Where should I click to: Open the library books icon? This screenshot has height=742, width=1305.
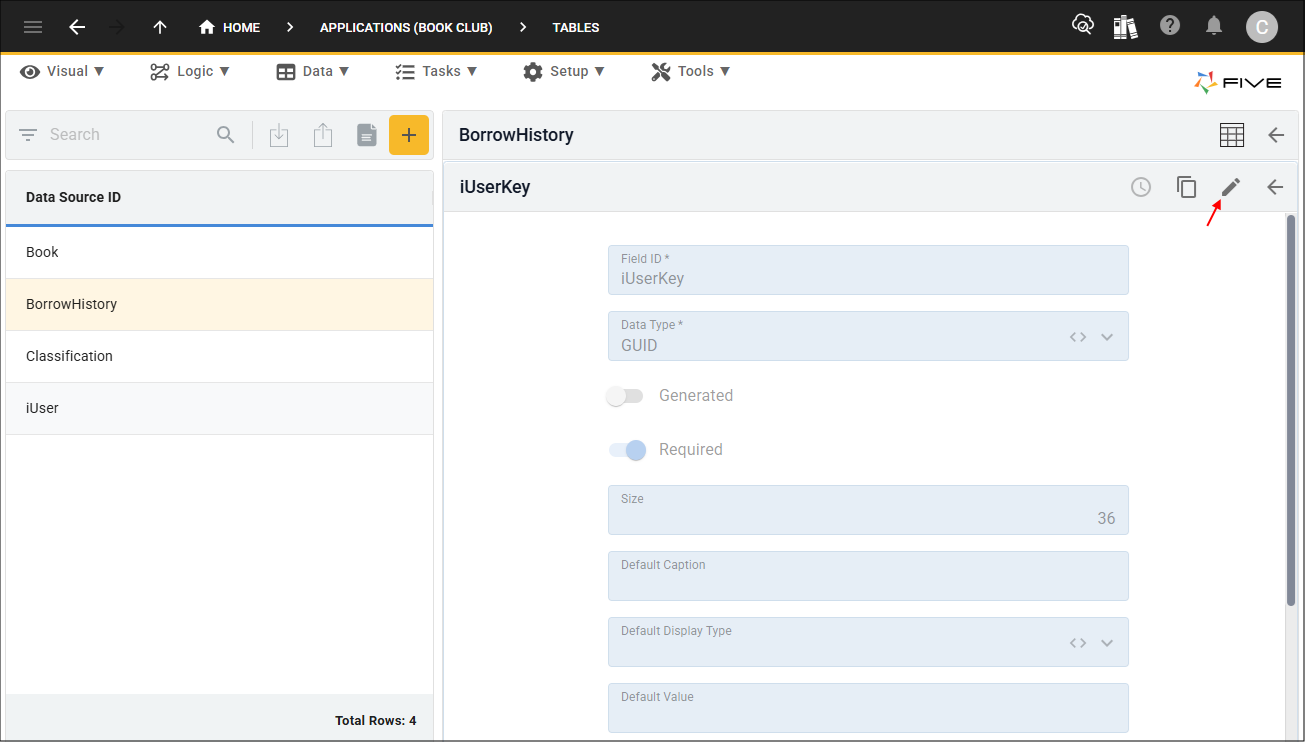tap(1126, 26)
